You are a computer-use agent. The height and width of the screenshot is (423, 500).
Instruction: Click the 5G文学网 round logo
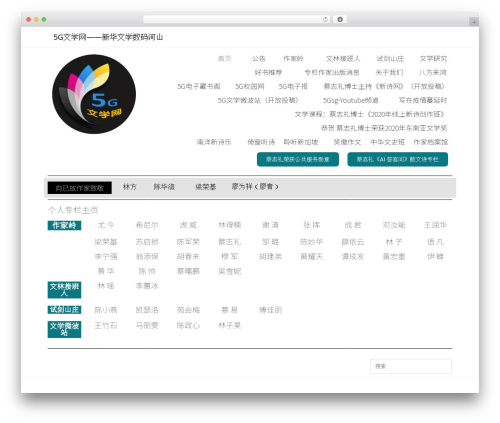click(94, 94)
